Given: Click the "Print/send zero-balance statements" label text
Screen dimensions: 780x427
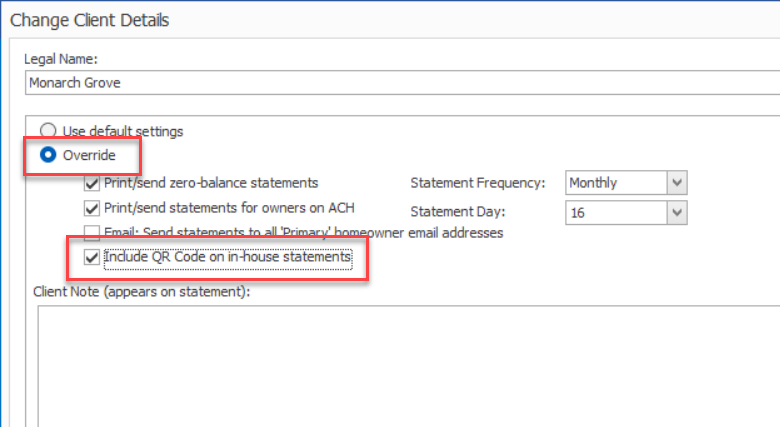Looking at the screenshot, I should [211, 183].
